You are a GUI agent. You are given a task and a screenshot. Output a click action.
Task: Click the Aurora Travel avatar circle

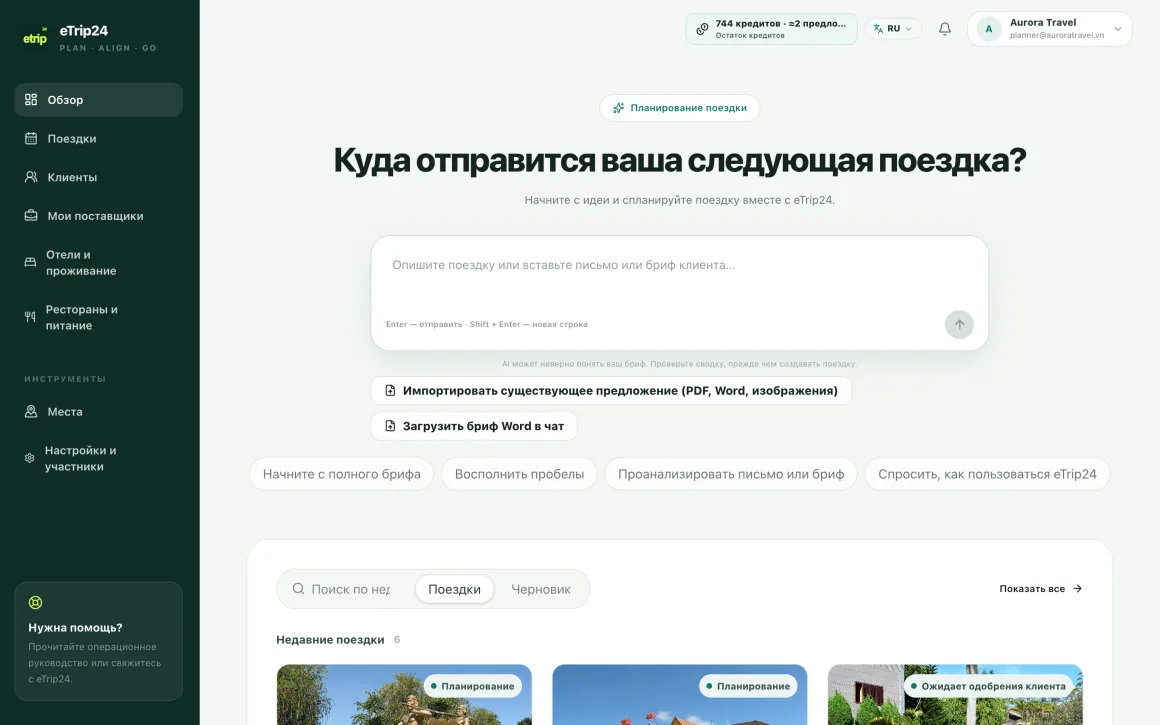[989, 29]
